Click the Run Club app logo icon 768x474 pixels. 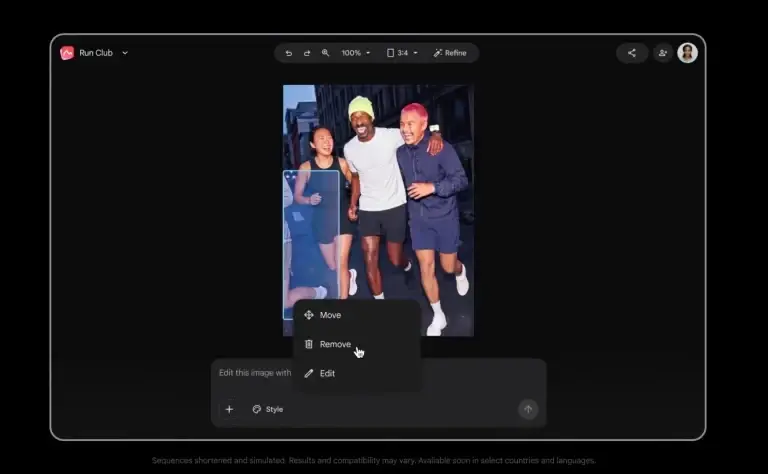click(67, 53)
